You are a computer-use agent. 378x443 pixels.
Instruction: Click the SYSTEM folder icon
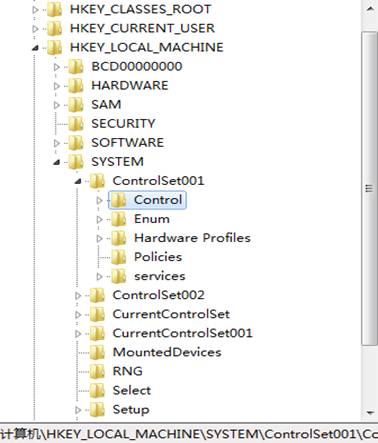[x=76, y=162]
